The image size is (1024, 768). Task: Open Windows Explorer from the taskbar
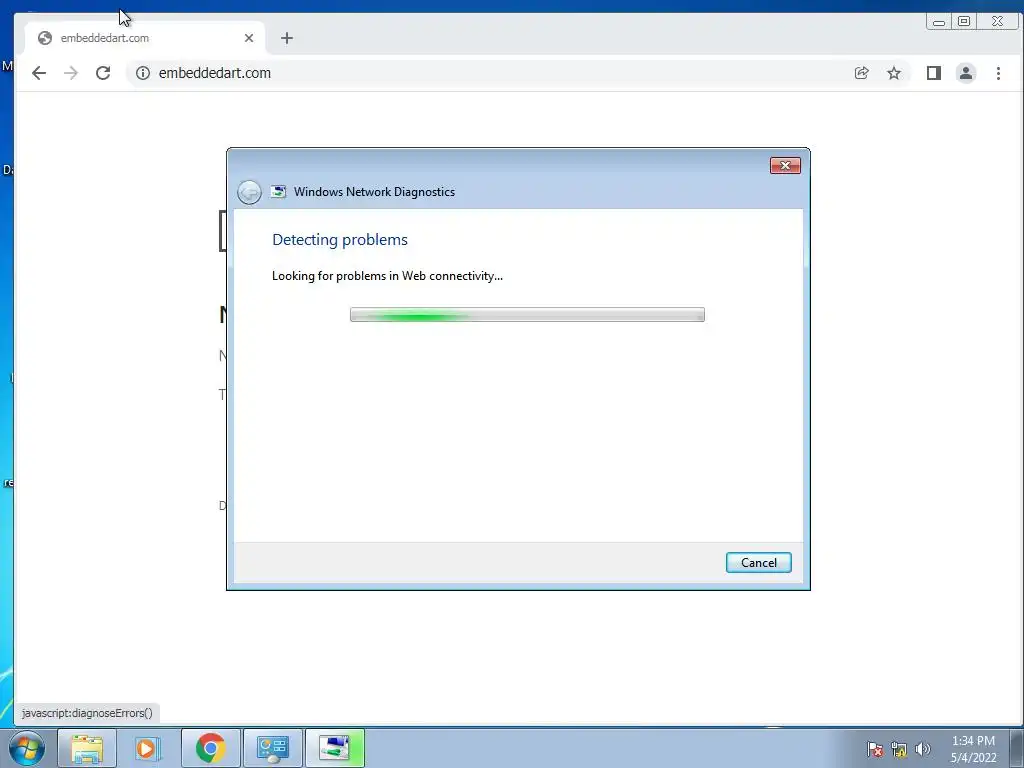coord(87,748)
